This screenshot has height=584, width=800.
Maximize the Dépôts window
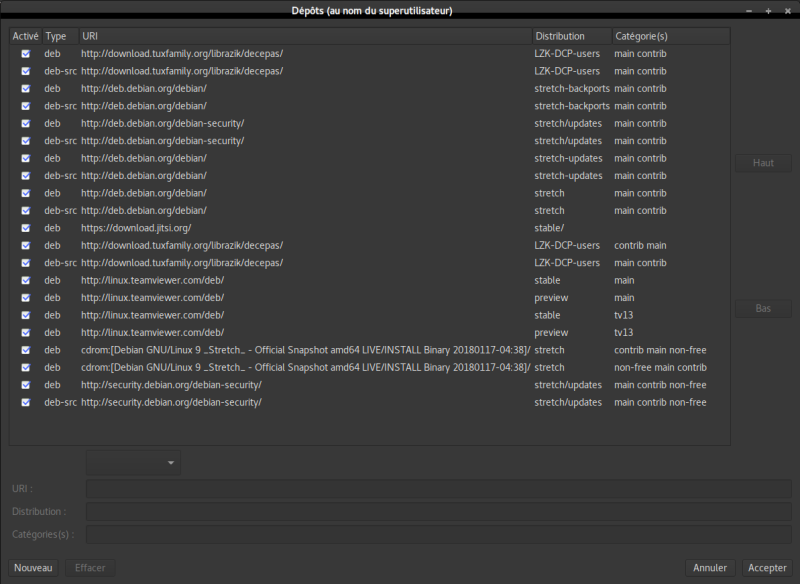coord(768,11)
